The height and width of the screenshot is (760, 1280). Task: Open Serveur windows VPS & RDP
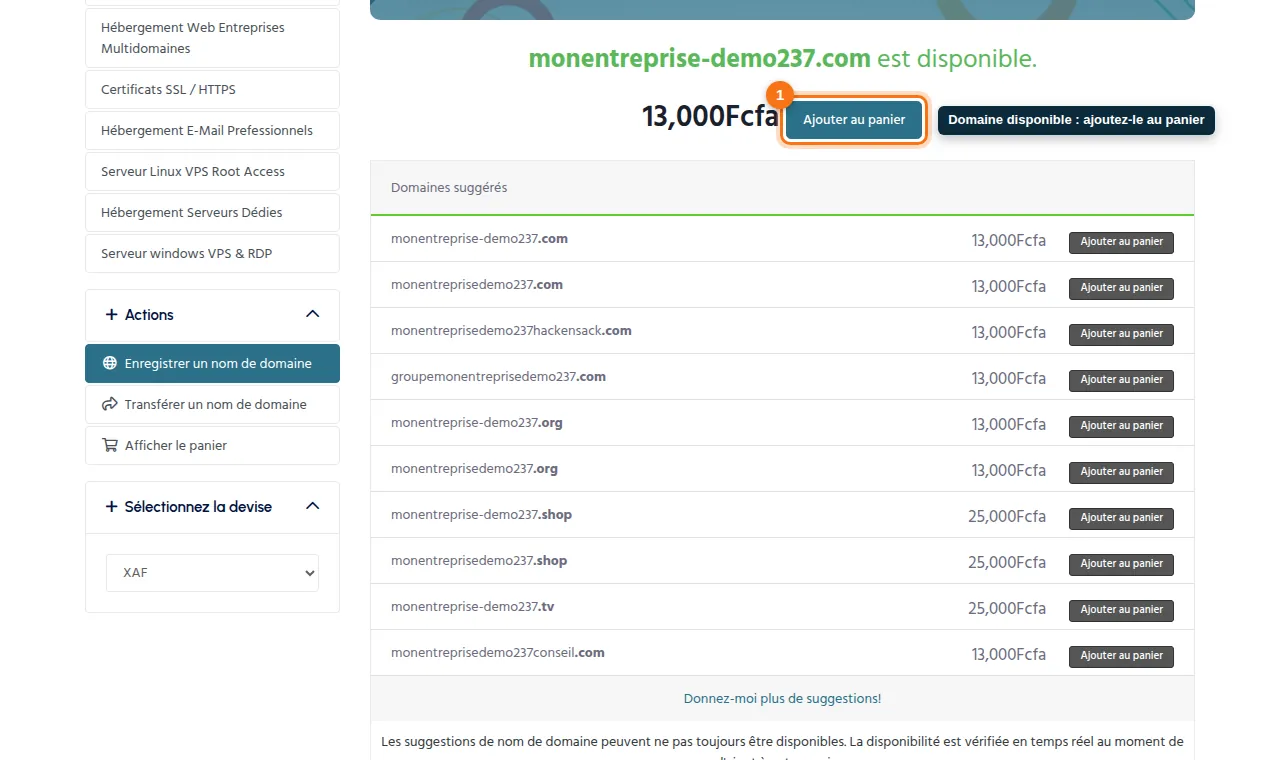click(212, 254)
